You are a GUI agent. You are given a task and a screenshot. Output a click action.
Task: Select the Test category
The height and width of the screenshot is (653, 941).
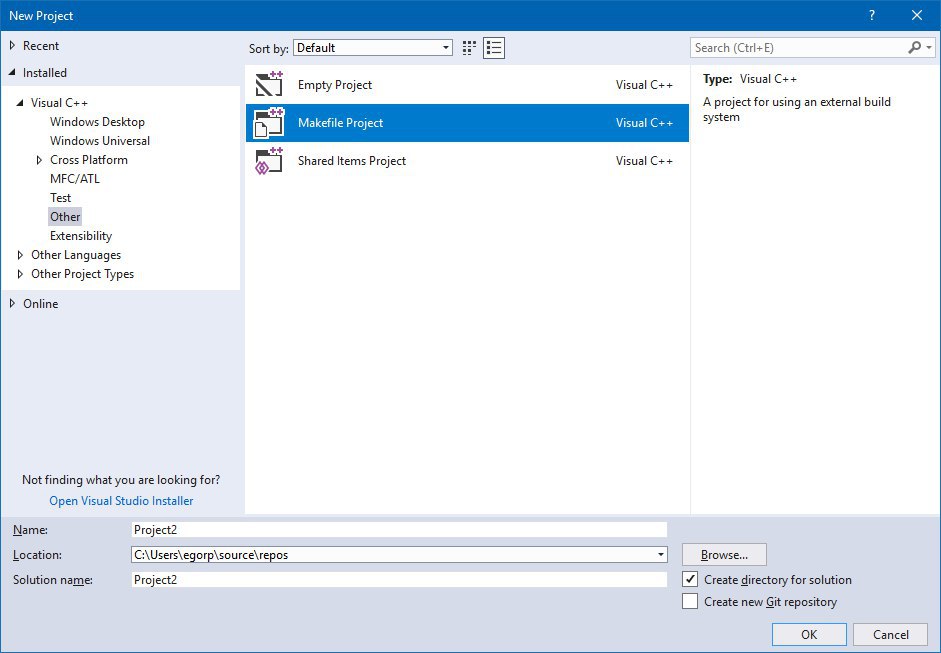click(61, 198)
